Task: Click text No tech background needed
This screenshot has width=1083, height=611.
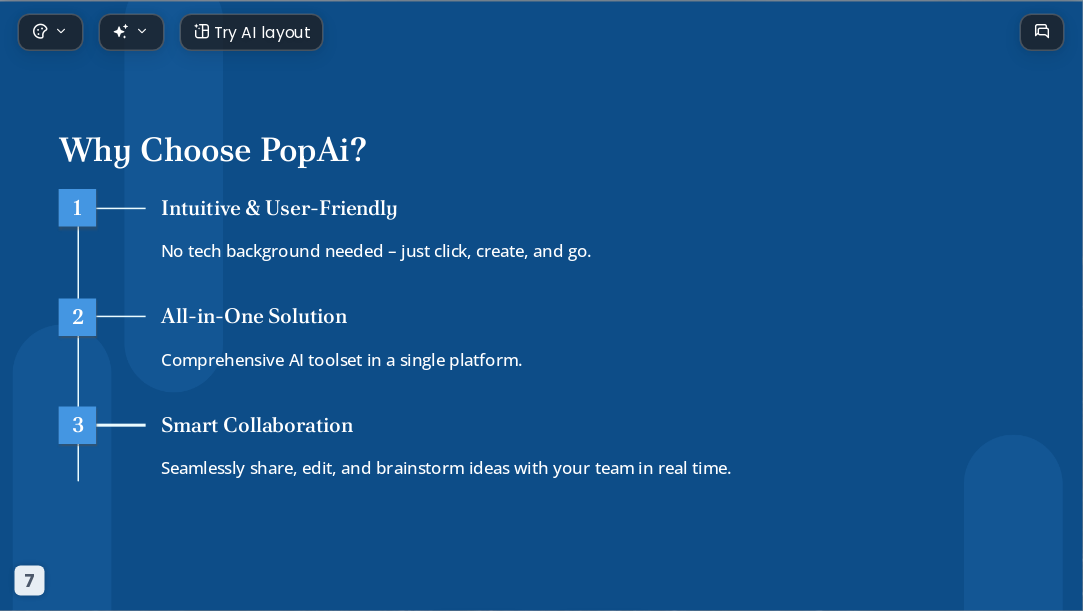Action: [x=272, y=251]
